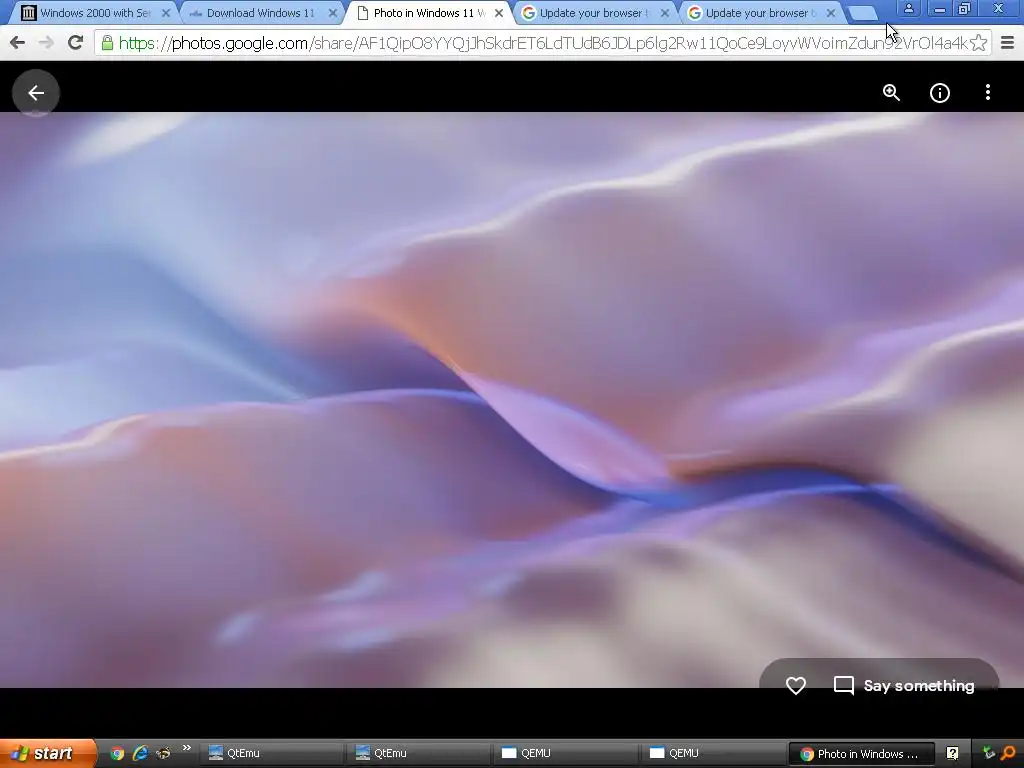Open the Chrome profile user button
The height and width of the screenshot is (768, 1024).
908,8
